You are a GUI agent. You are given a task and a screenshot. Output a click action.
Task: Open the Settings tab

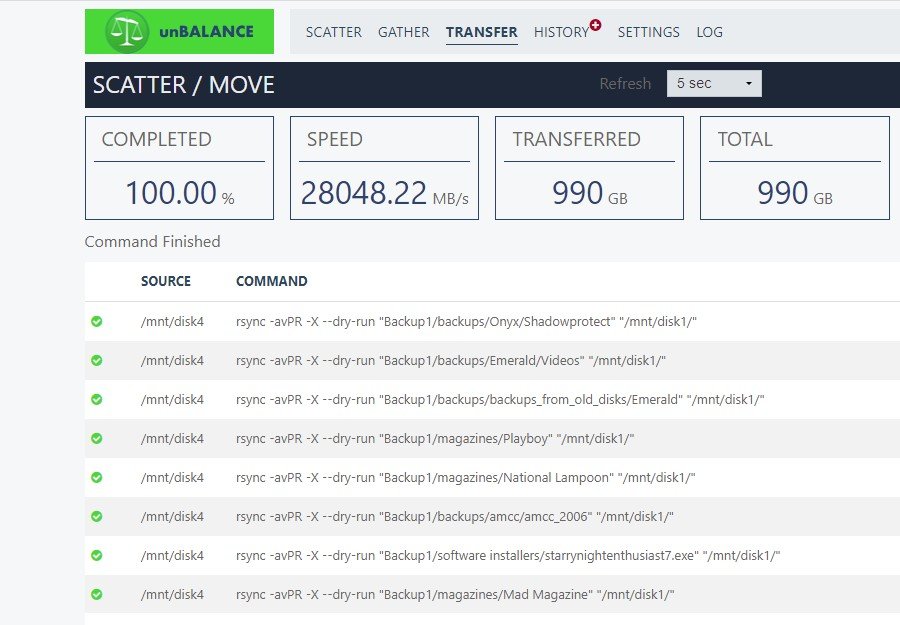pos(649,32)
